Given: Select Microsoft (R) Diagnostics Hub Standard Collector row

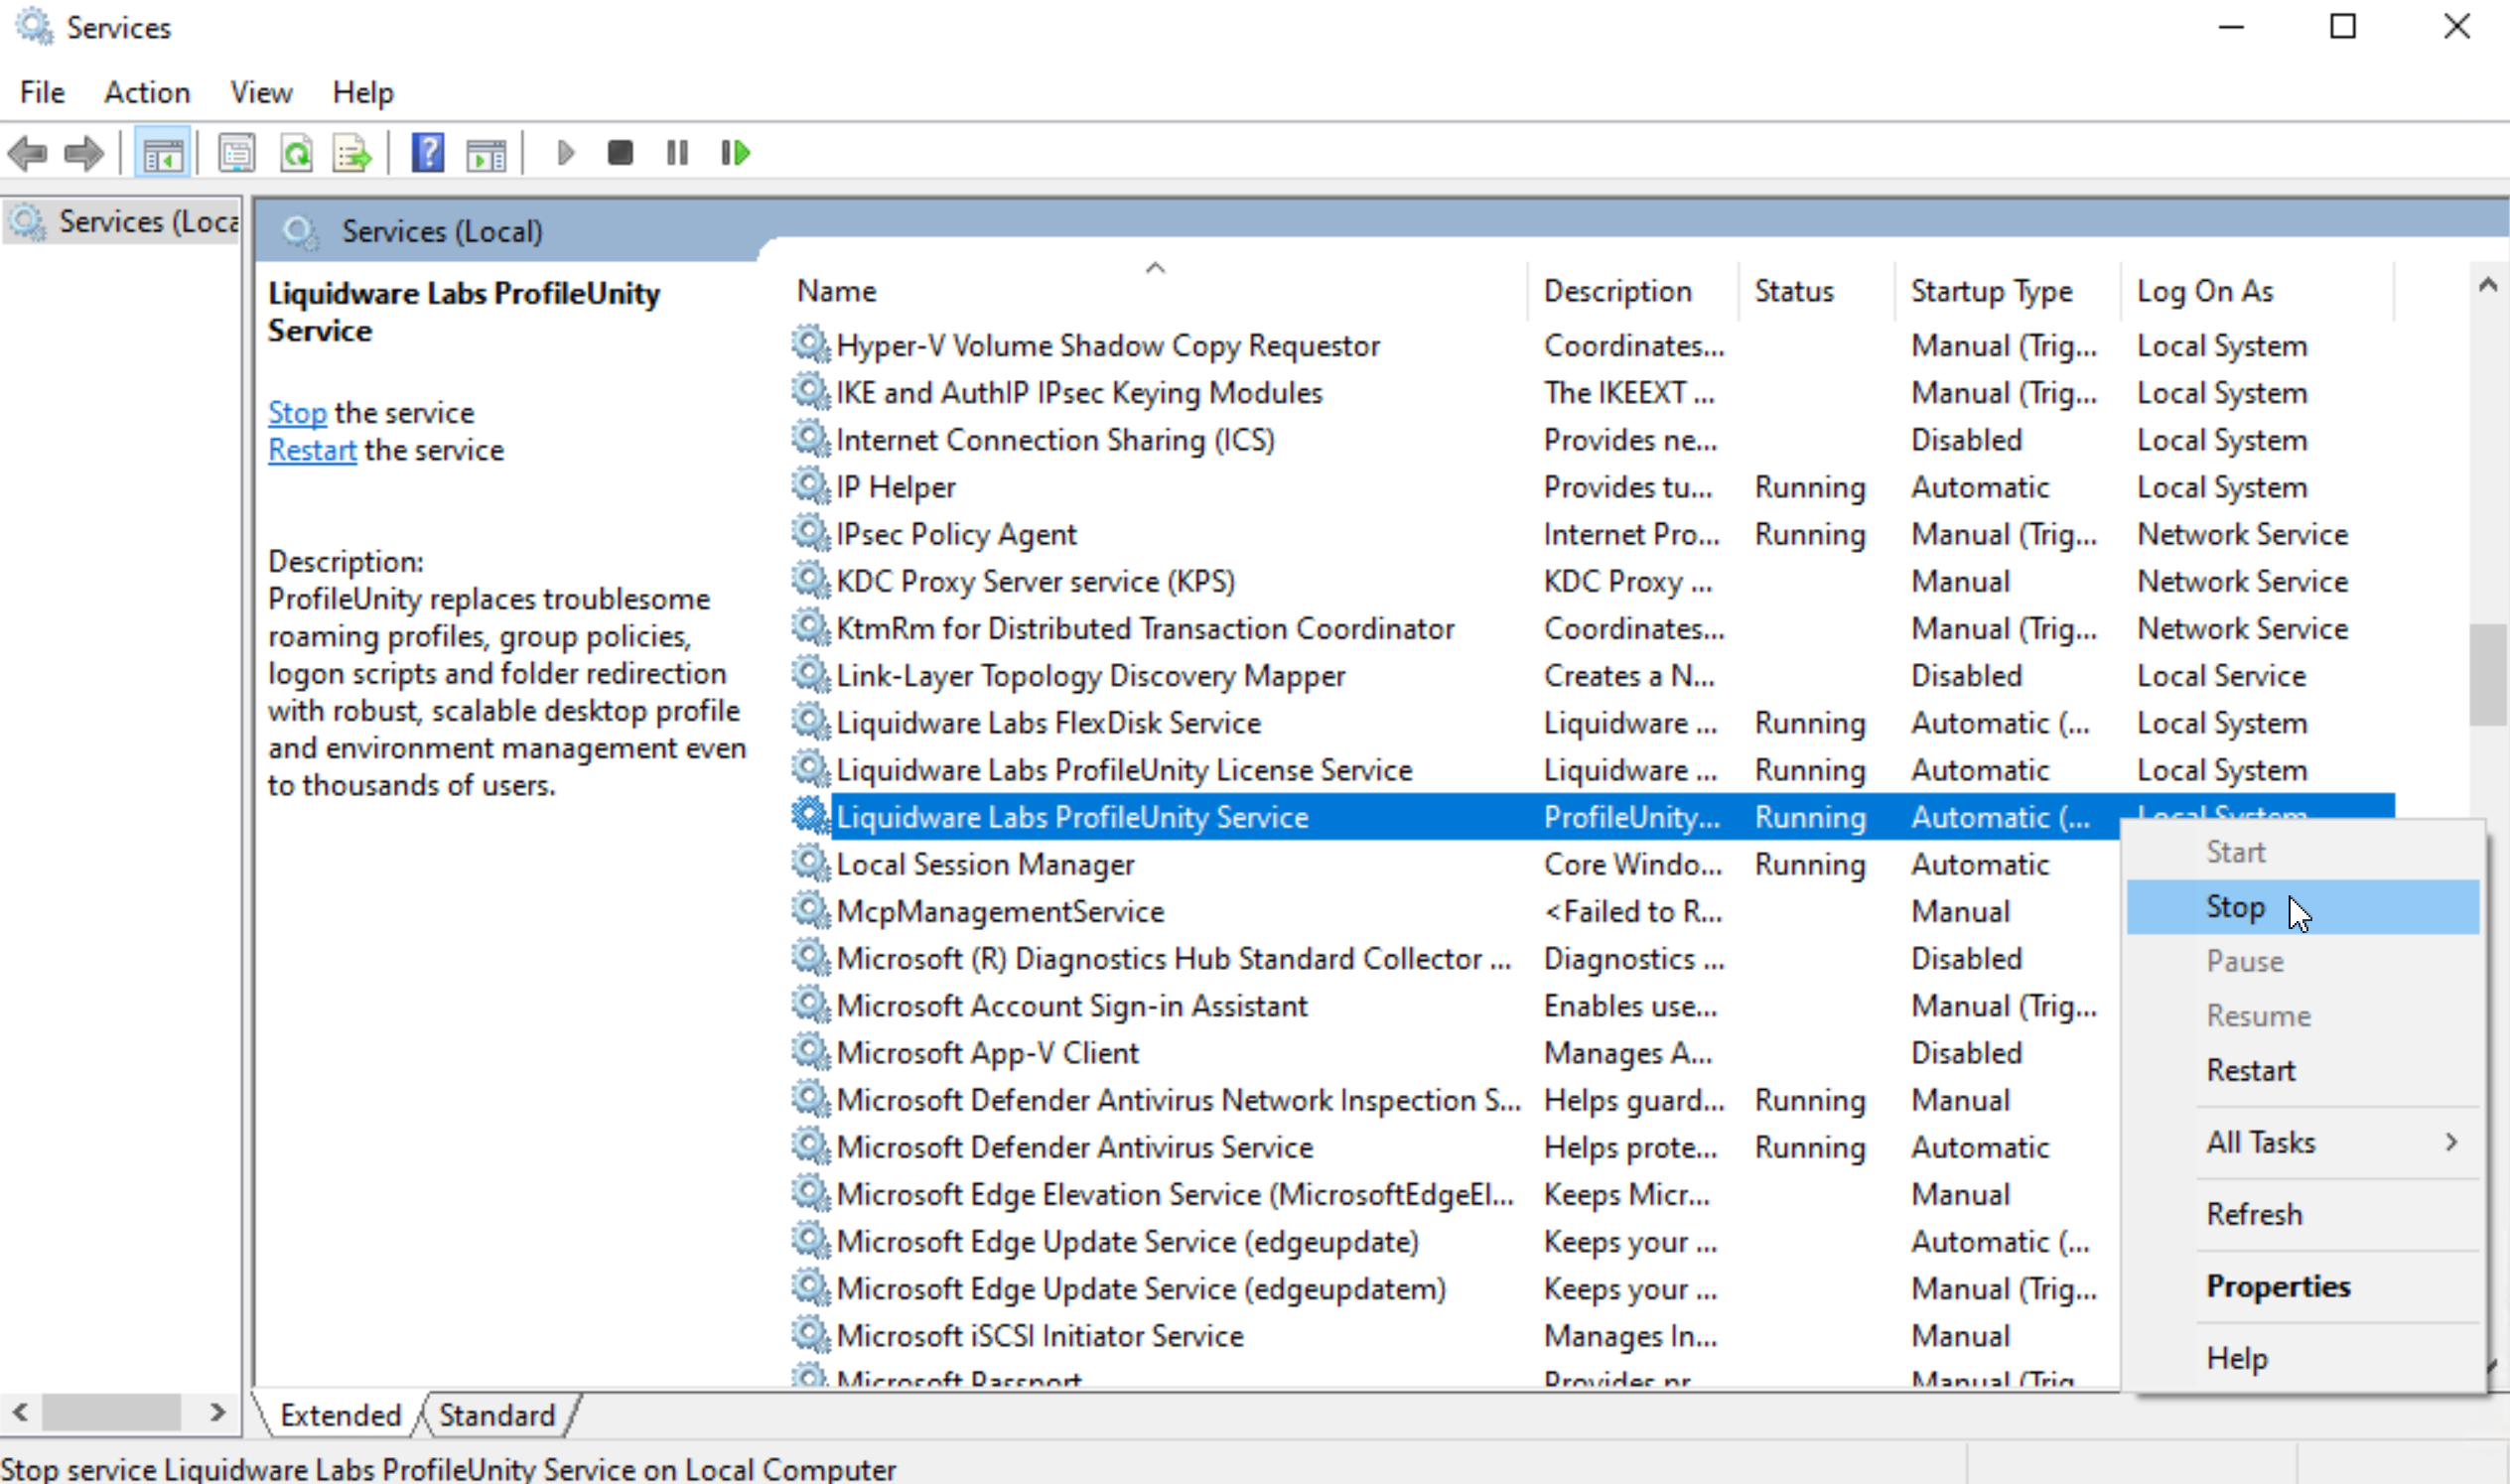Looking at the screenshot, I should pos(1455,959).
